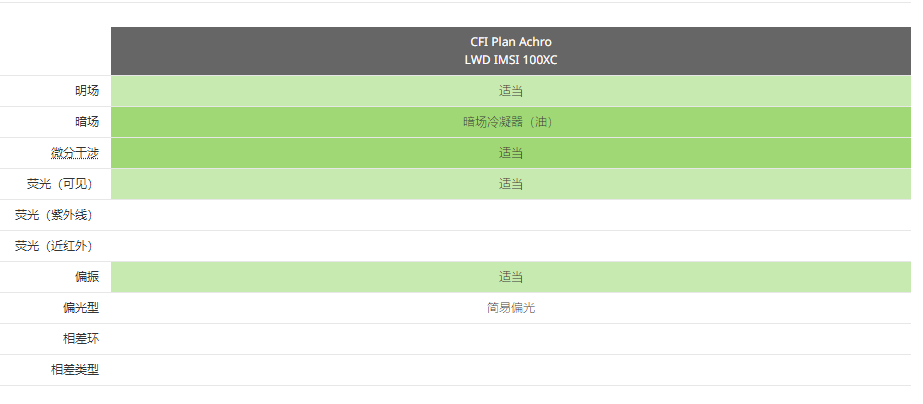Screen dimensions: 923x404
Task: Click the CFI Plan Achro LWD IMSI 100XC header
Action: (x=511, y=51)
